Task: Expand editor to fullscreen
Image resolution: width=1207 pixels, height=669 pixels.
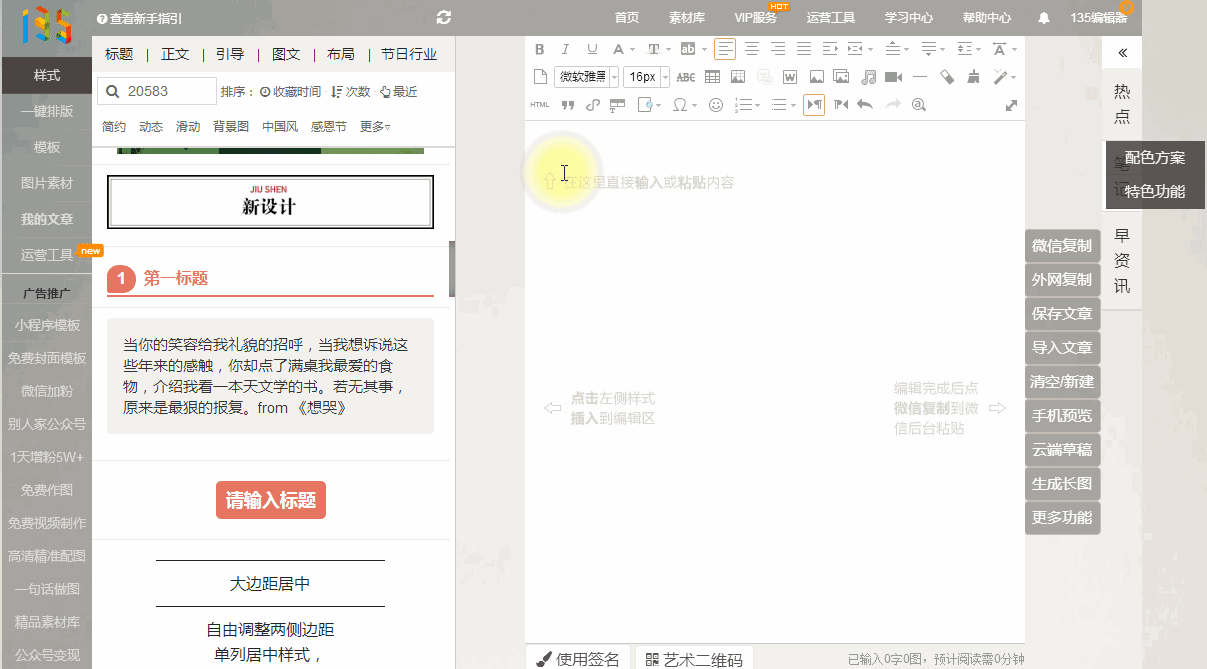Action: [x=1011, y=105]
